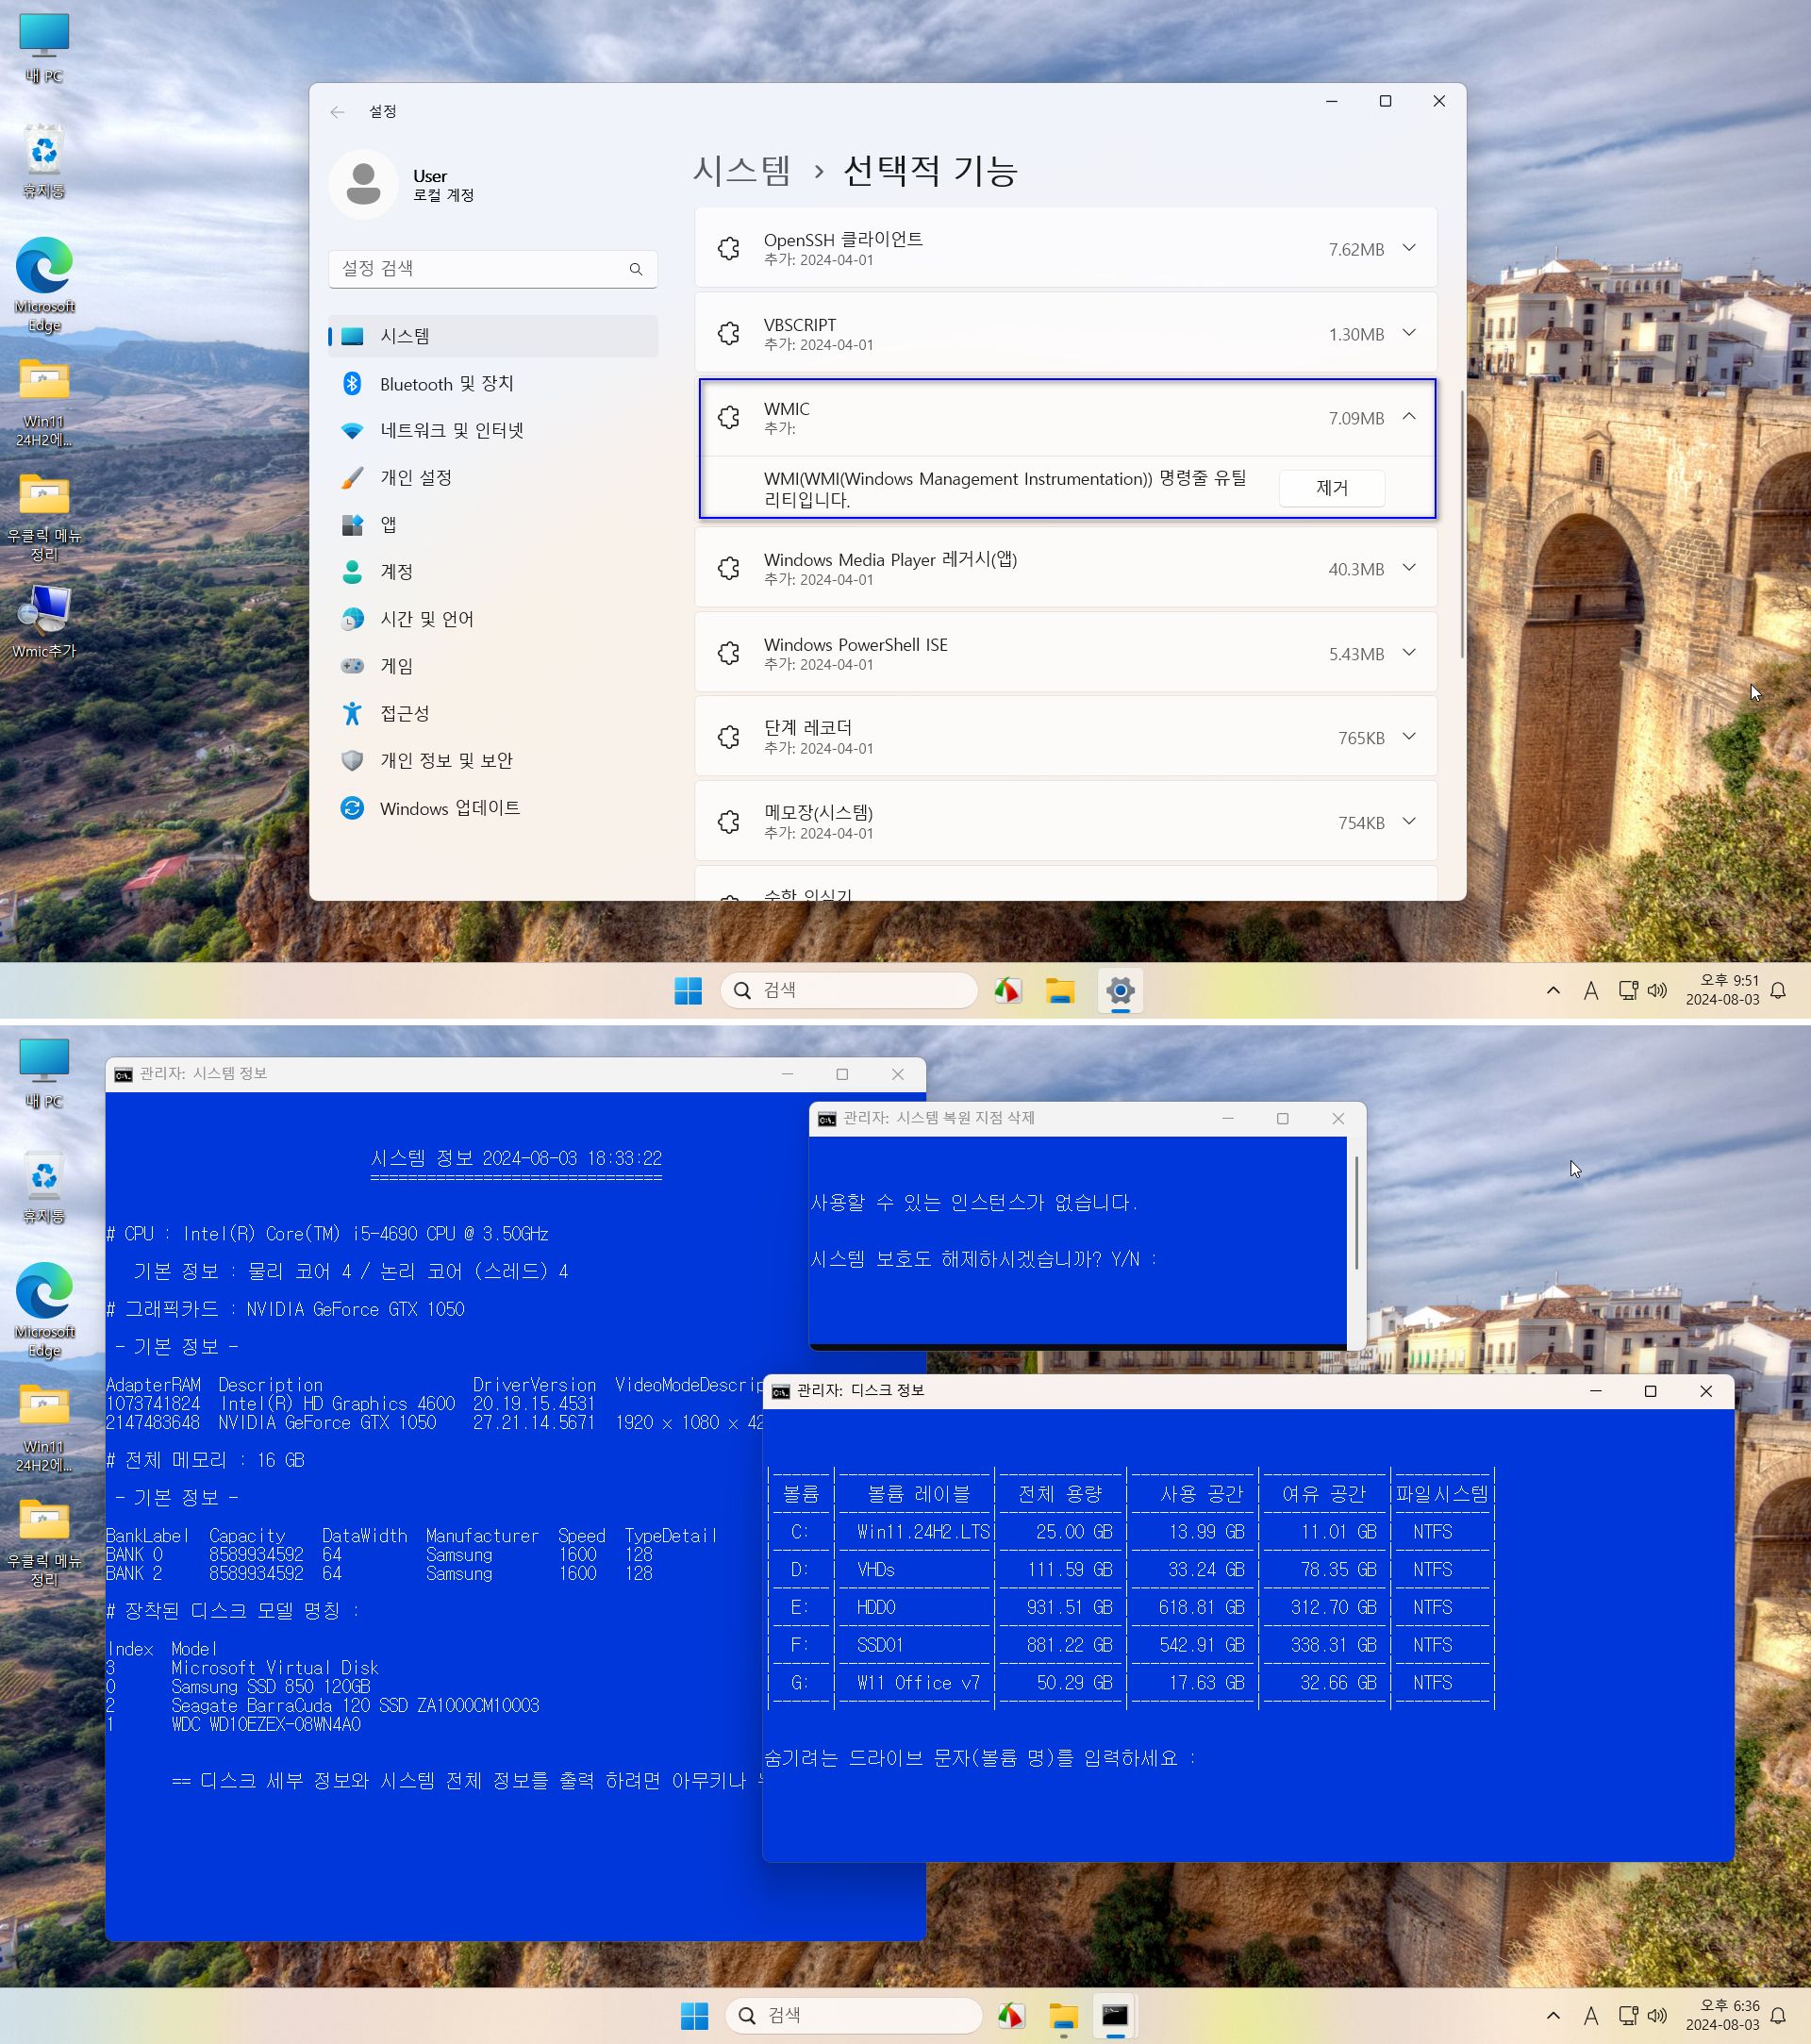Open the clock showing 오후 9:51
The width and height of the screenshot is (1811, 2044).
pyautogui.click(x=1722, y=990)
